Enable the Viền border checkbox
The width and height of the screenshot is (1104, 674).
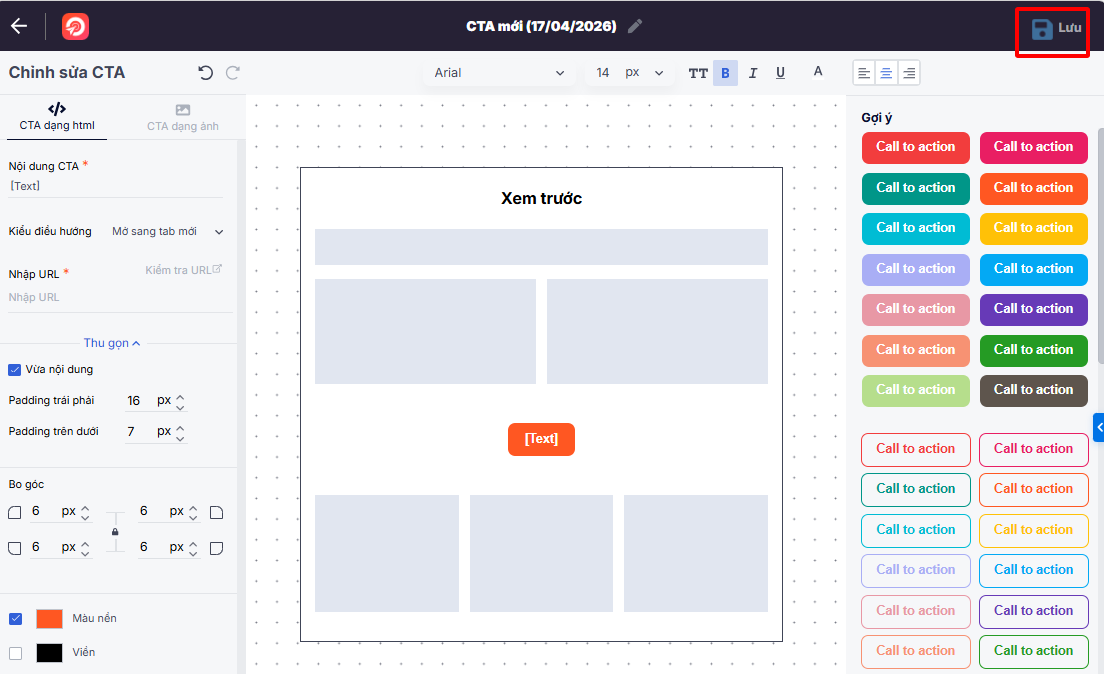coord(15,653)
